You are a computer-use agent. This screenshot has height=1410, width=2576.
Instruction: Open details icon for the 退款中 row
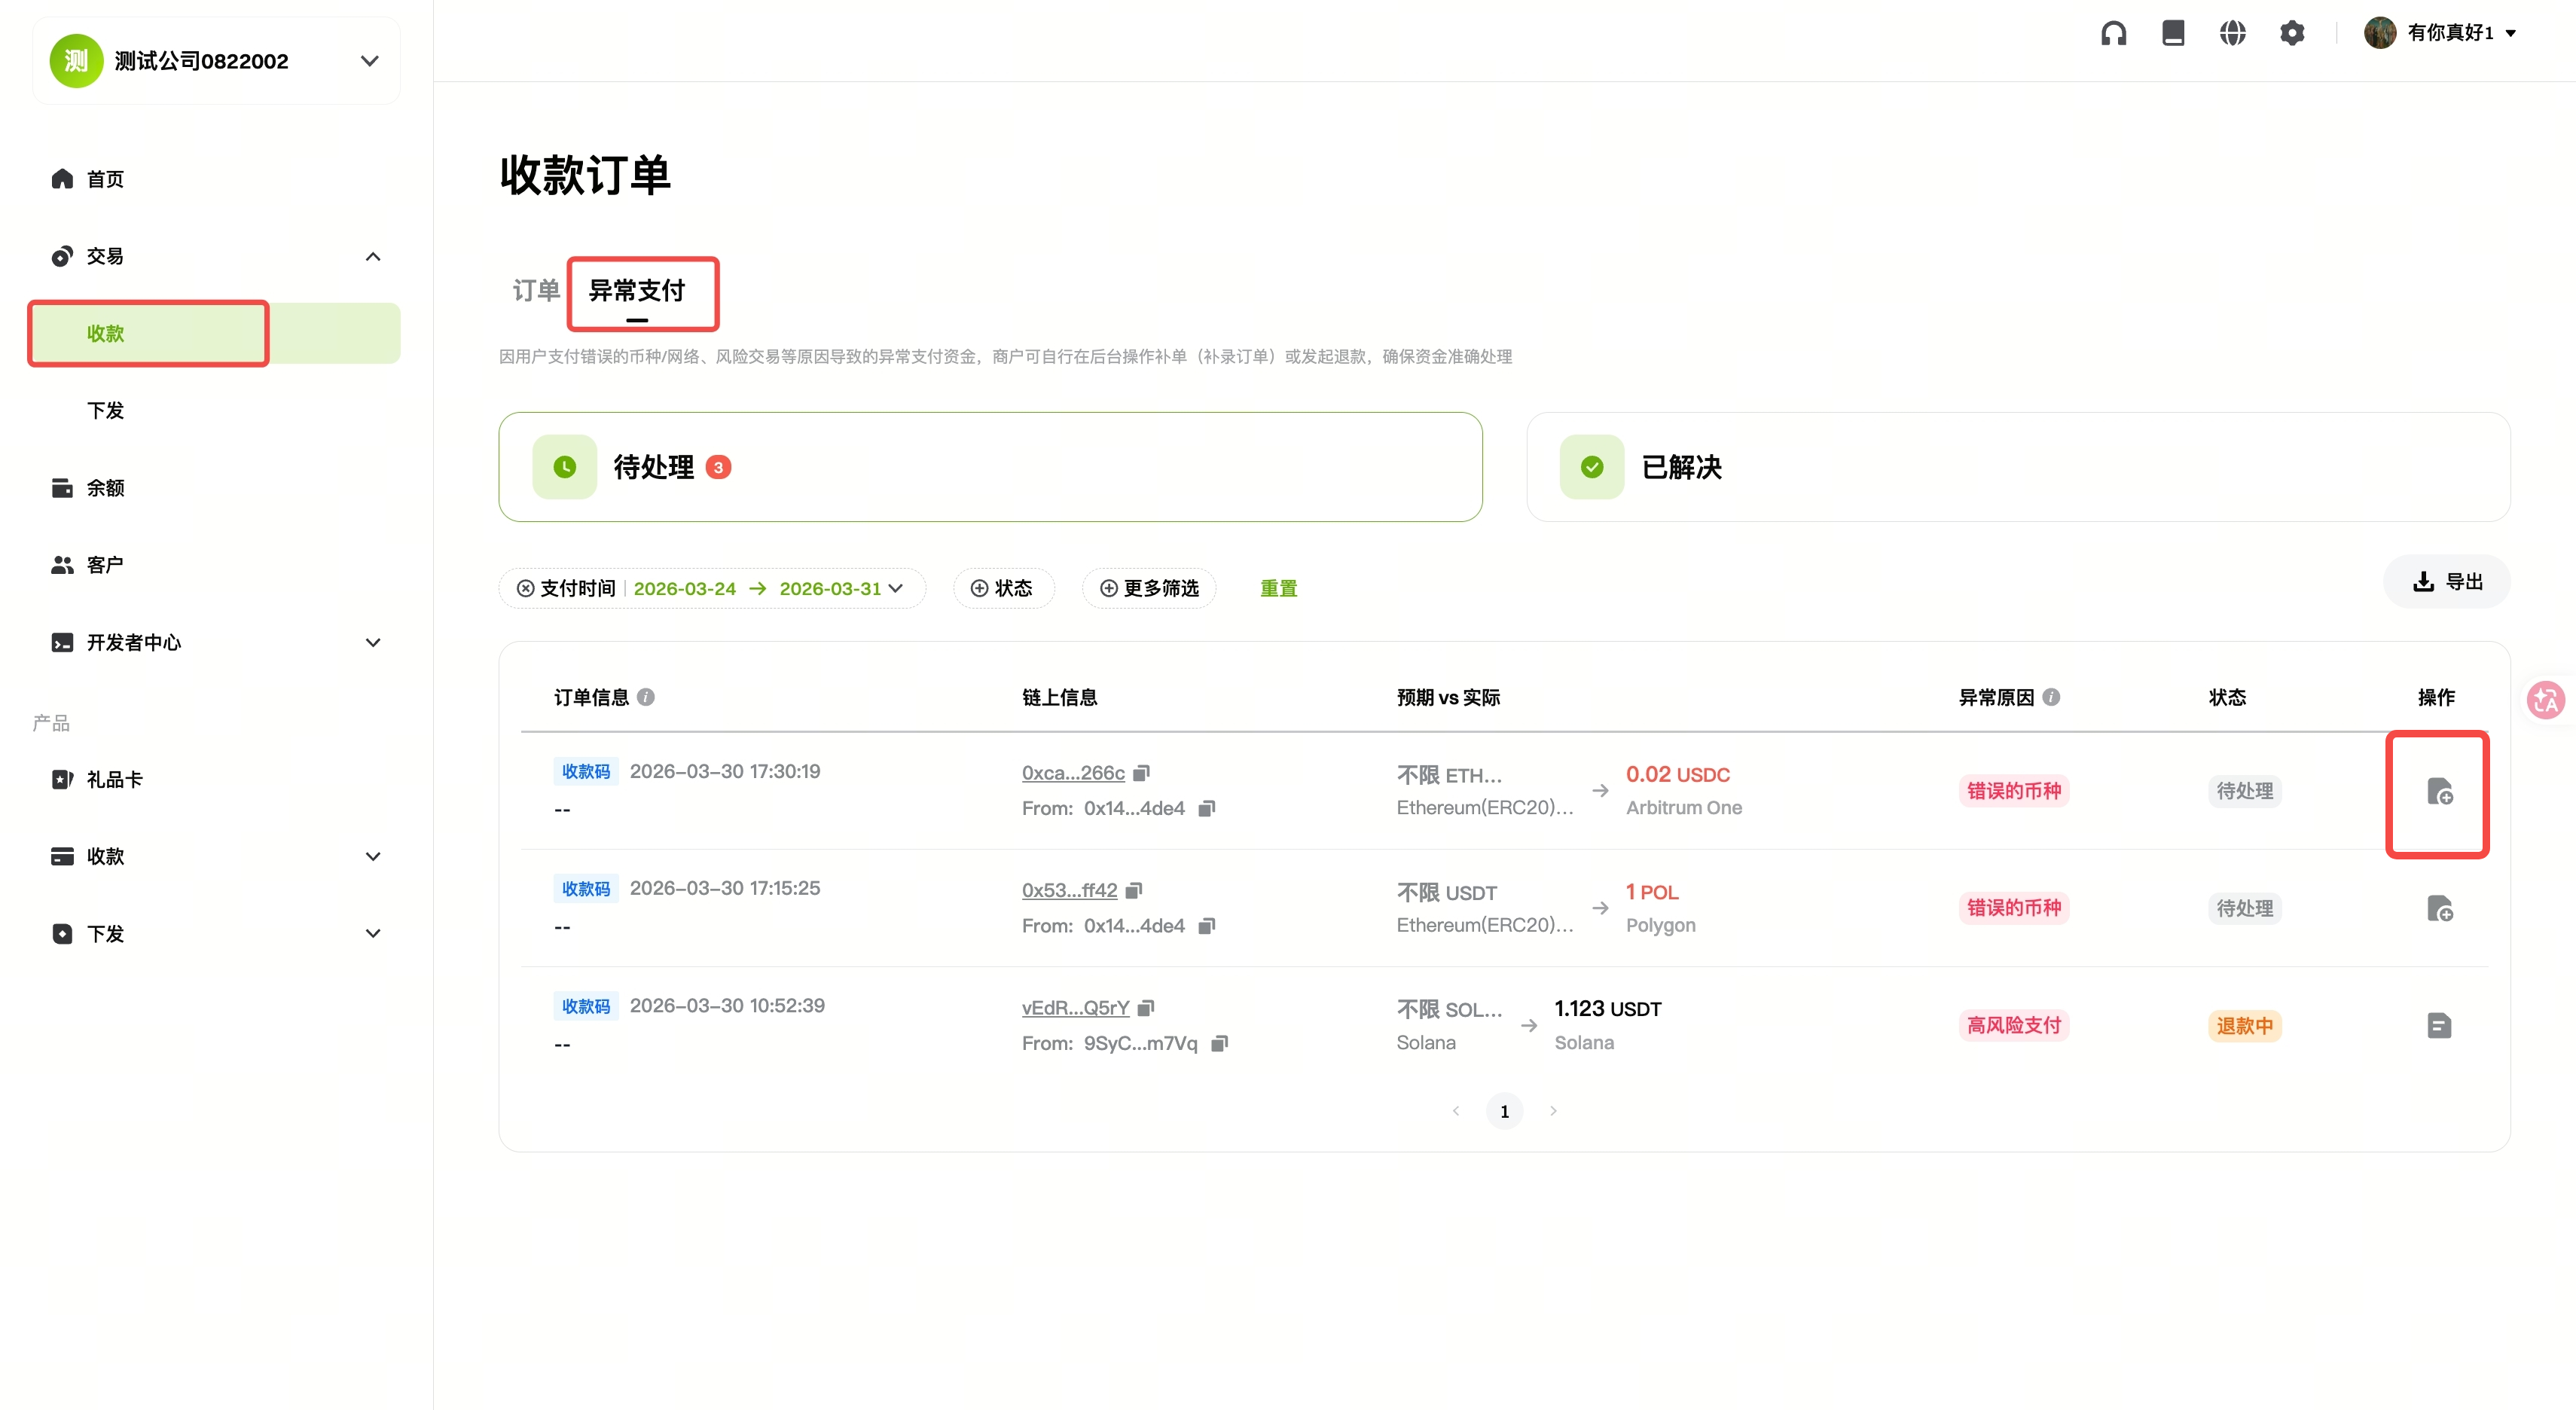2439,1026
